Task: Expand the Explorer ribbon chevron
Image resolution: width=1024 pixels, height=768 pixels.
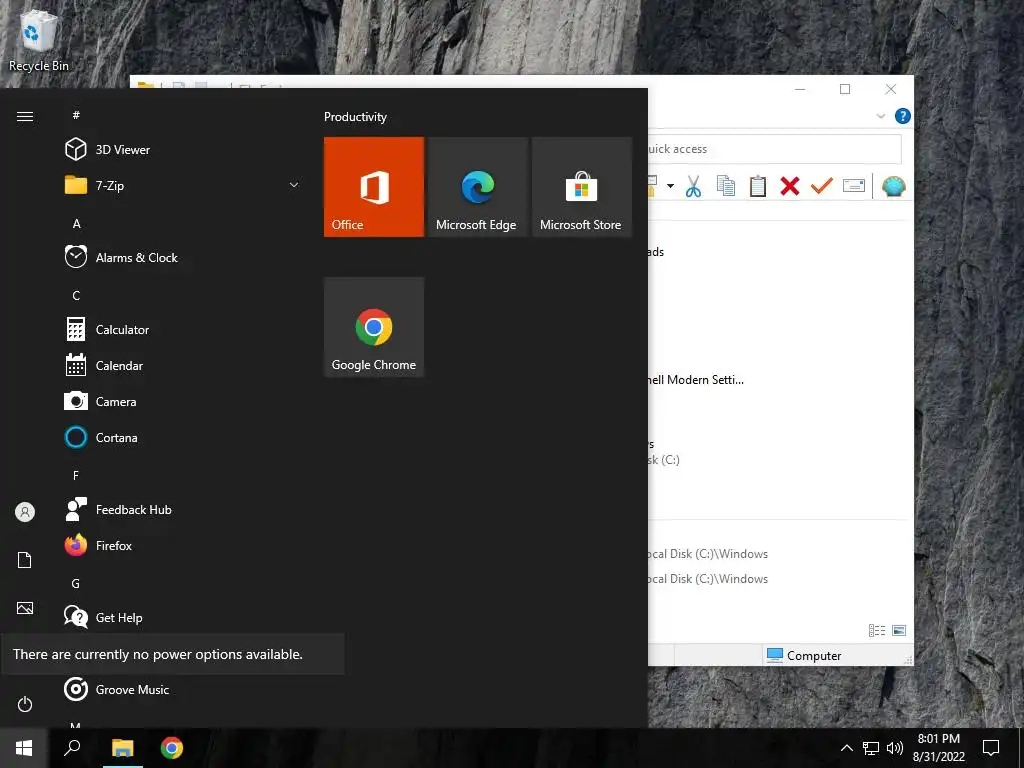Action: [880, 116]
